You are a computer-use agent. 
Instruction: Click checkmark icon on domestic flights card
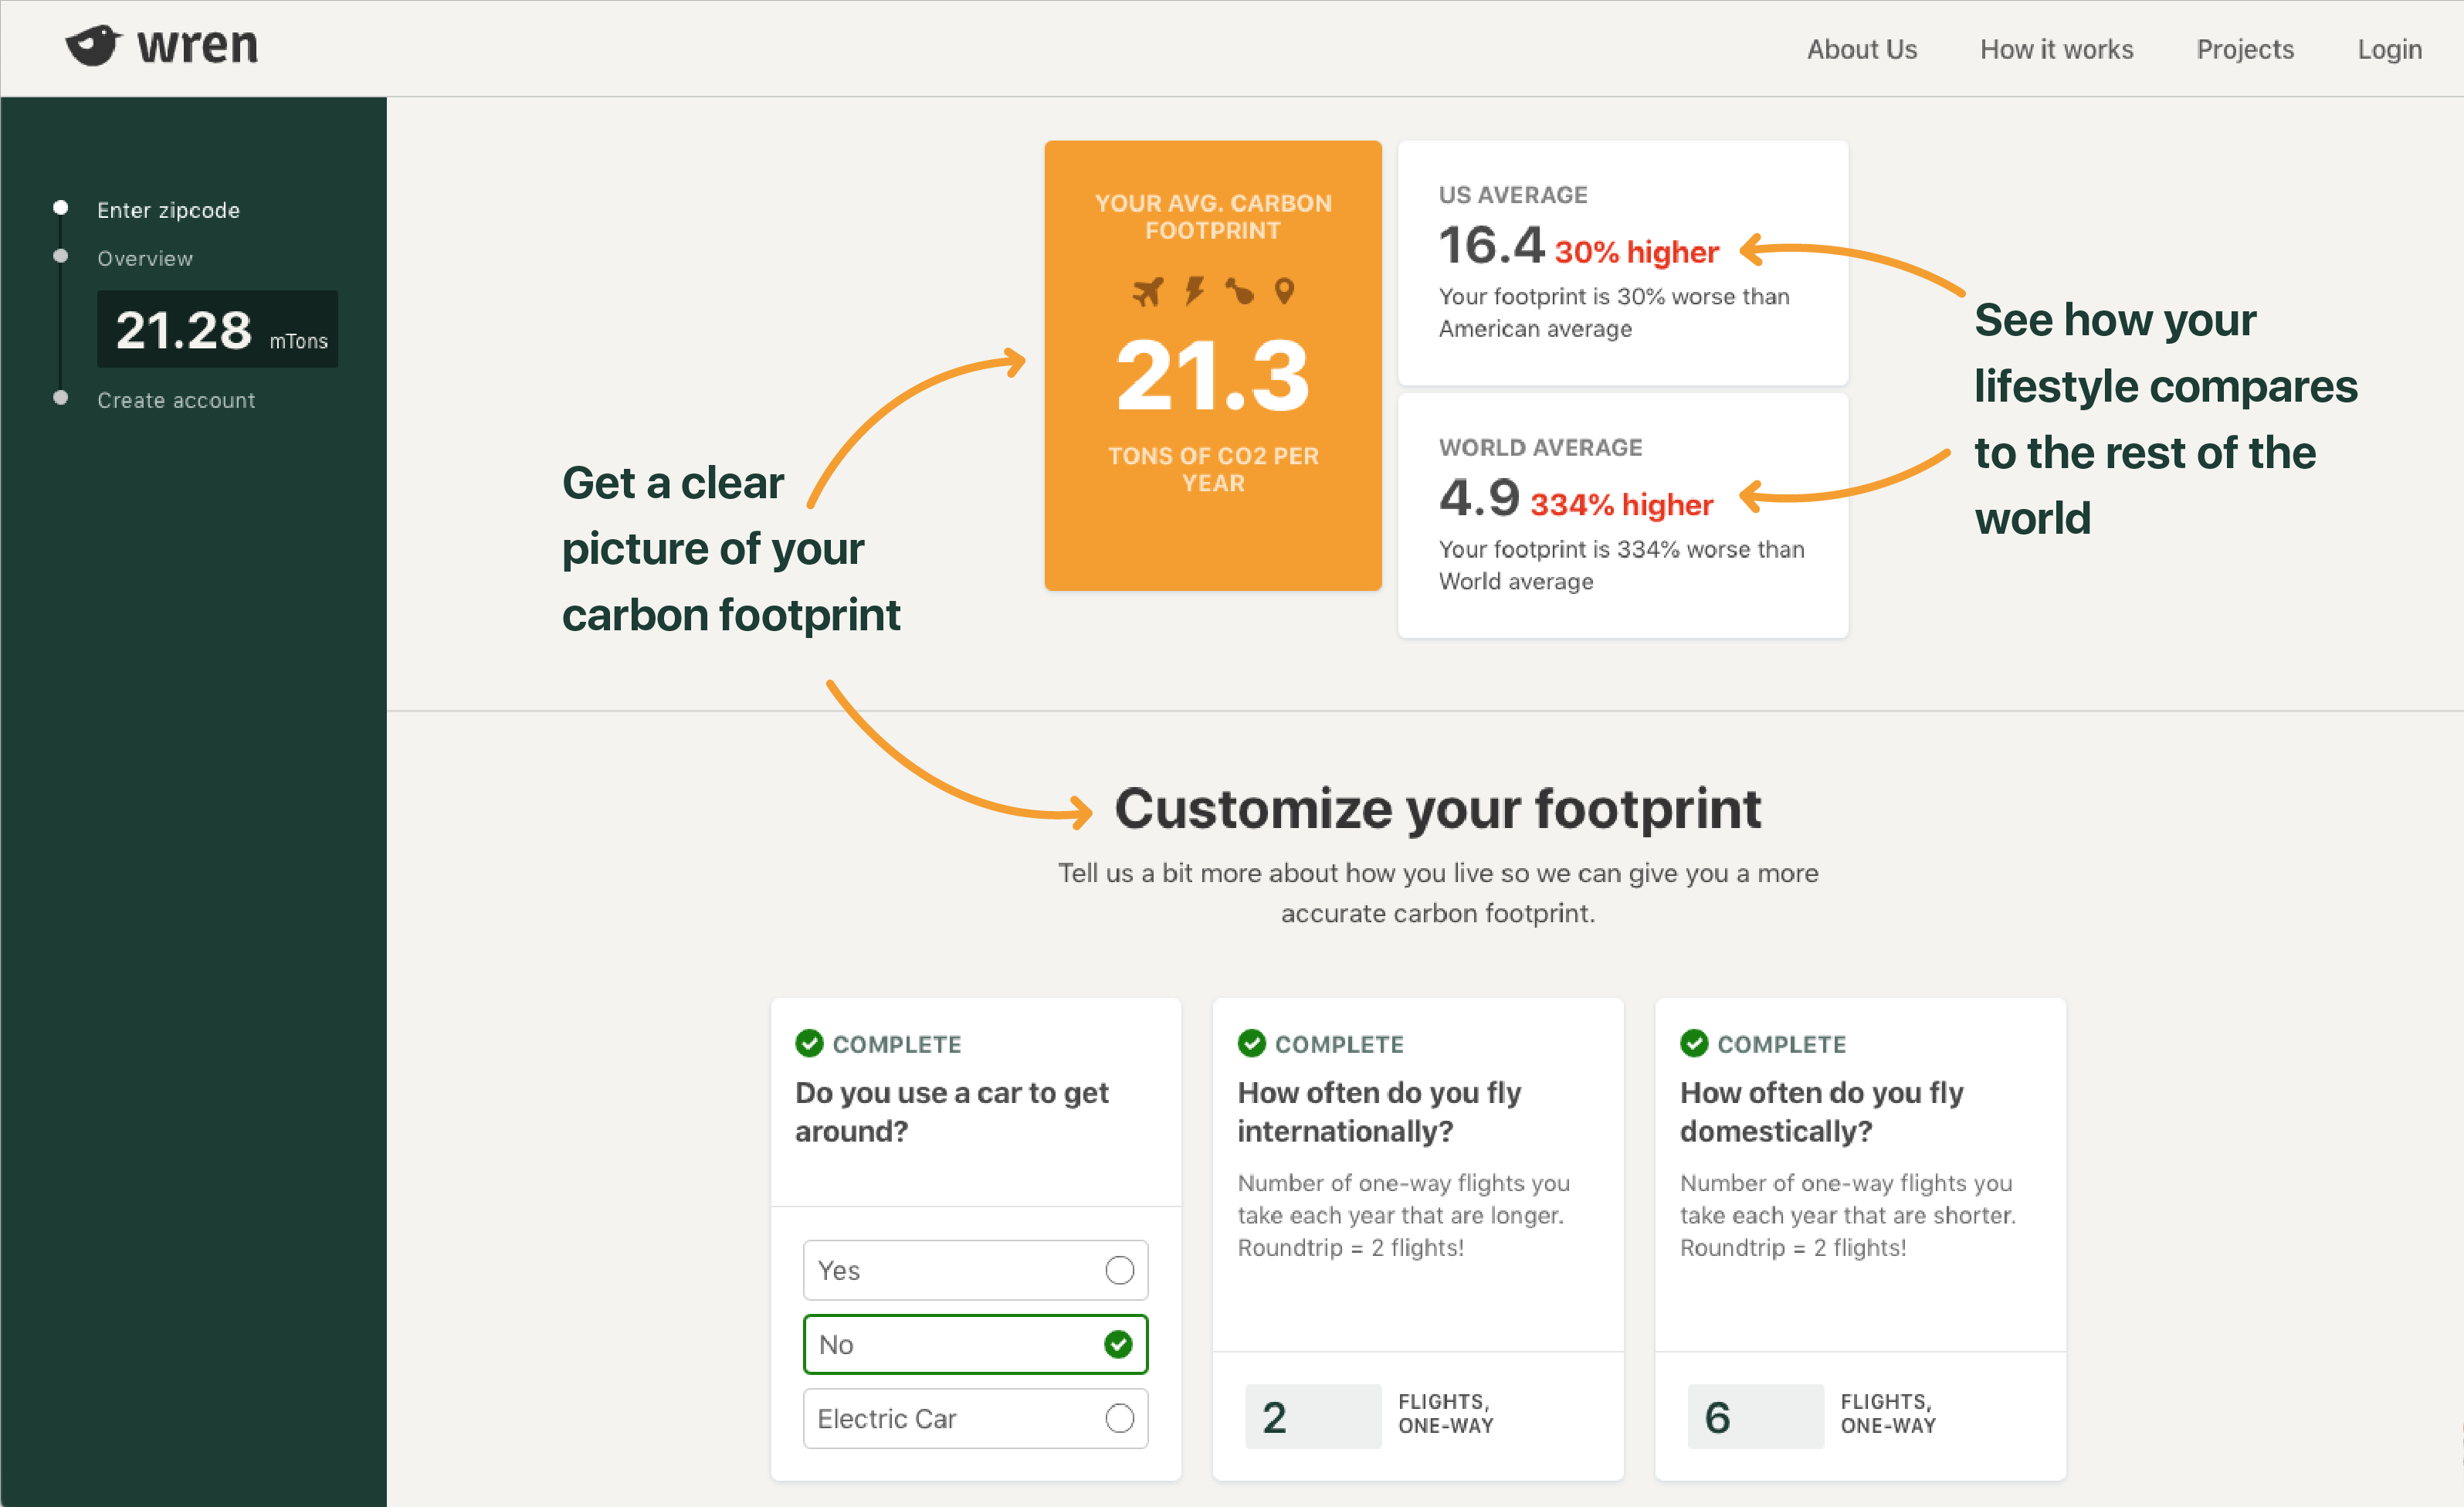(x=1694, y=1043)
